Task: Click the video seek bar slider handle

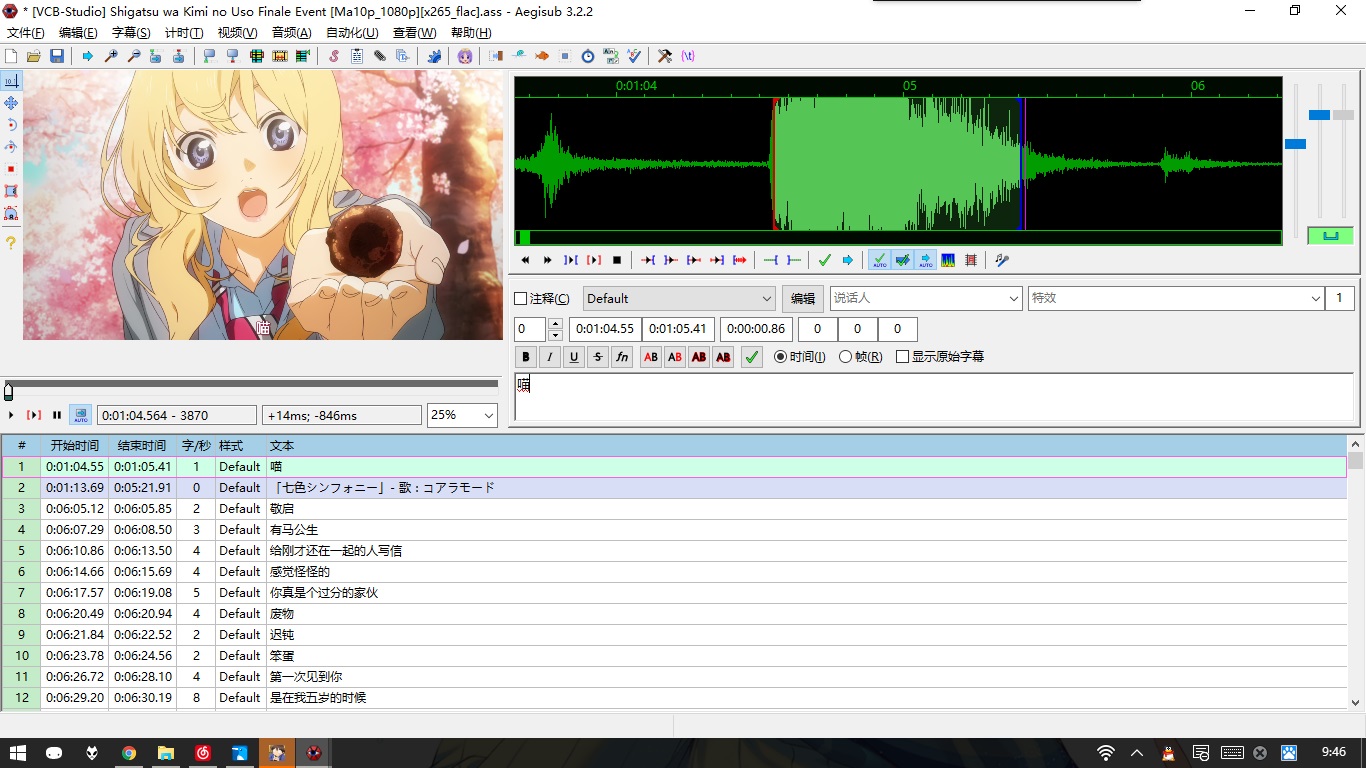Action: click(x=9, y=392)
